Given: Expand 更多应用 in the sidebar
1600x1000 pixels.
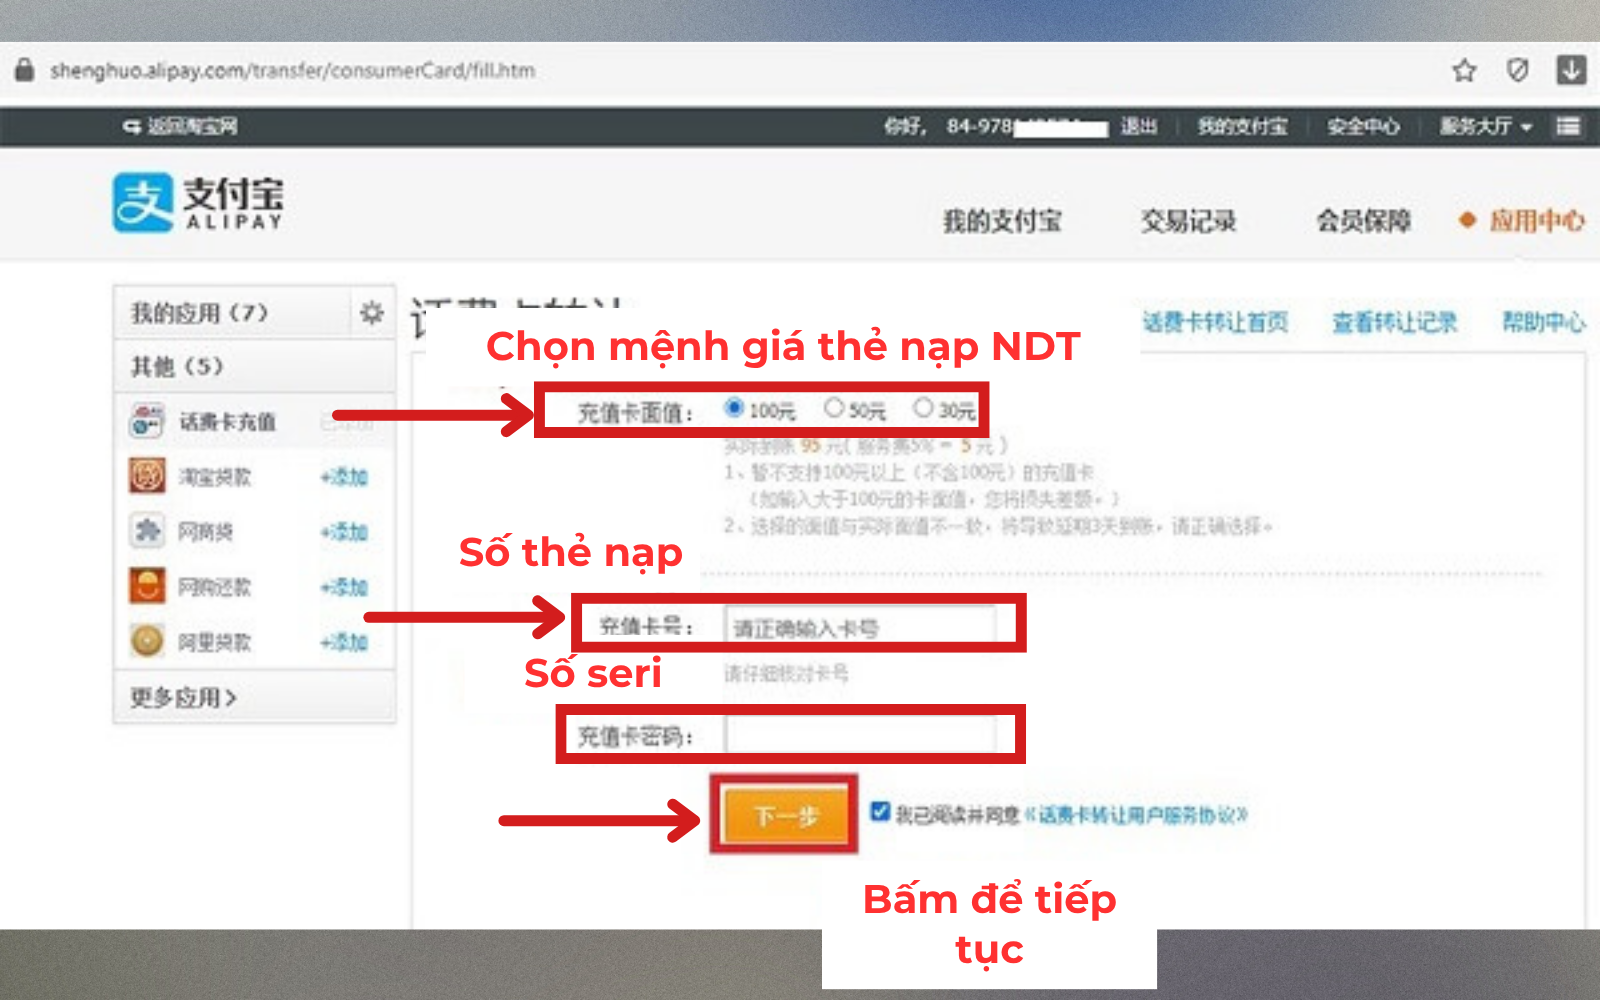Looking at the screenshot, I should tap(183, 697).
